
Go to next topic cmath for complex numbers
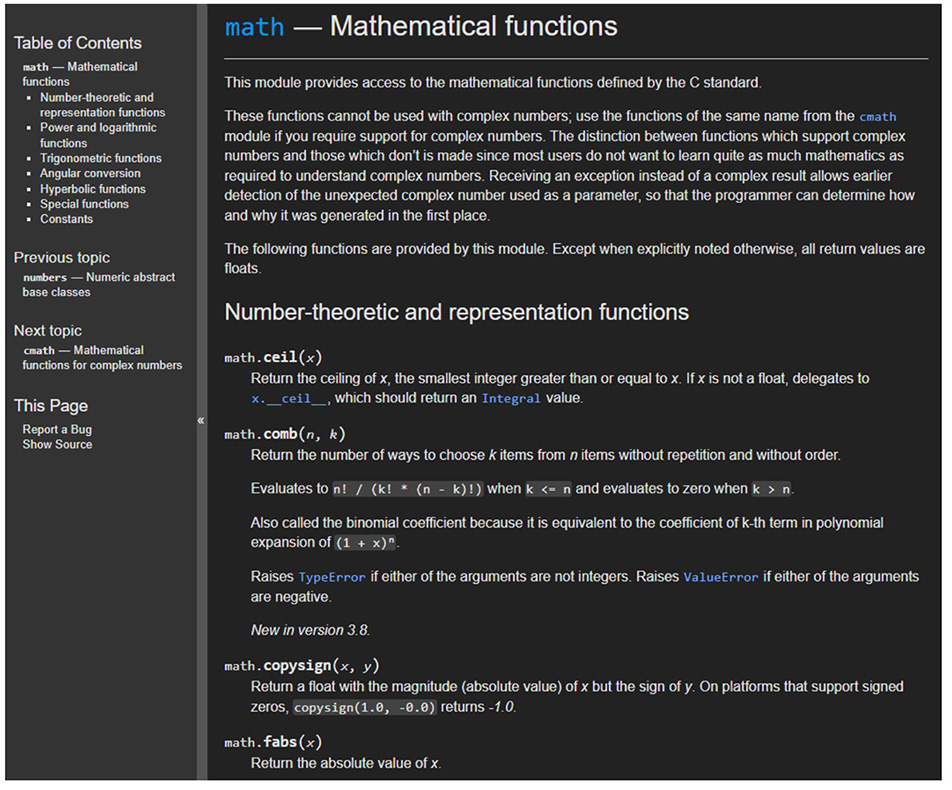102,358
